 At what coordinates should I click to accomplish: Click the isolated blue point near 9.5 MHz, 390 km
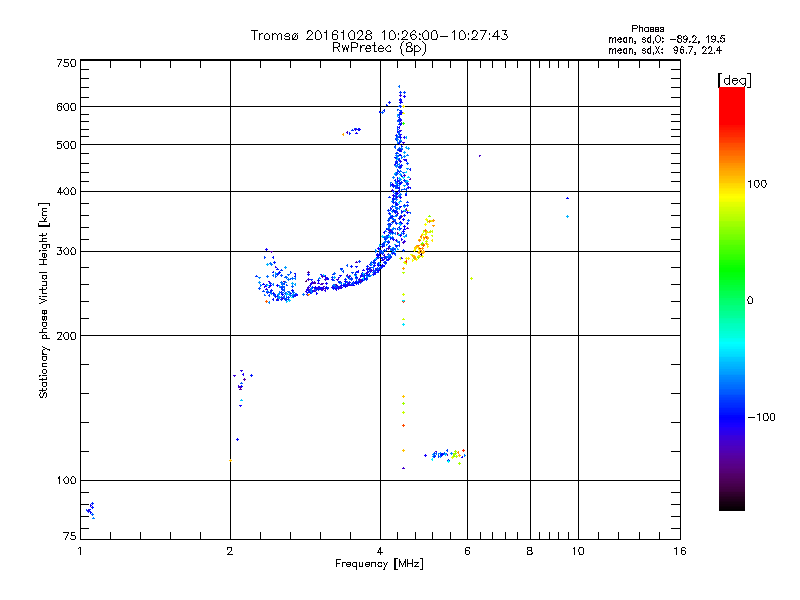[x=567, y=198]
